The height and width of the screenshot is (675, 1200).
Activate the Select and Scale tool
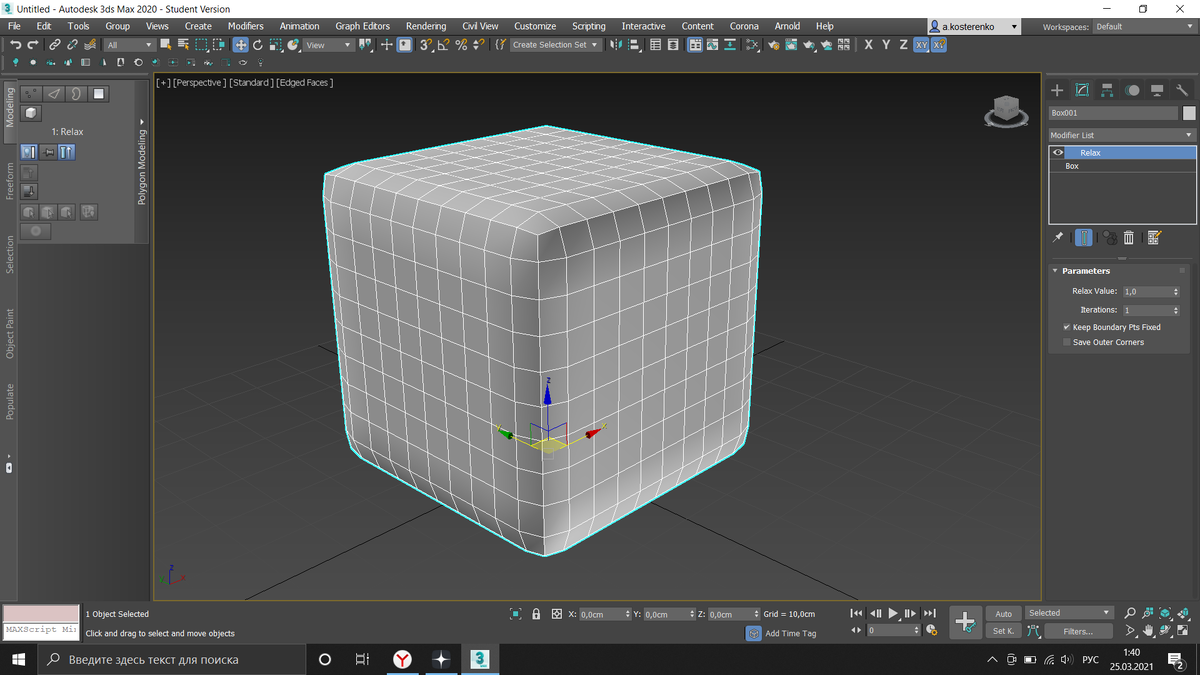275,45
